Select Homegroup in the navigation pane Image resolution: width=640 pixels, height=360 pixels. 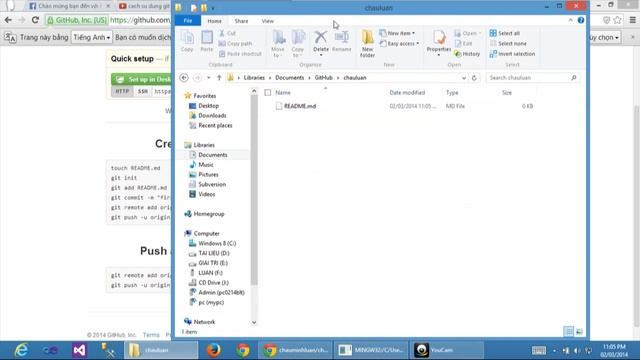208,214
